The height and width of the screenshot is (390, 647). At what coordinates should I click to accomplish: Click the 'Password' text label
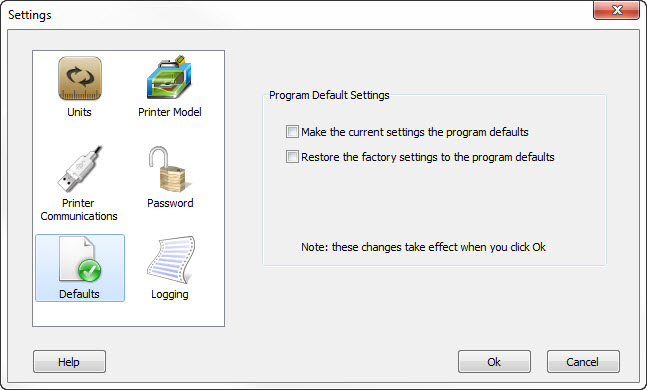(170, 203)
